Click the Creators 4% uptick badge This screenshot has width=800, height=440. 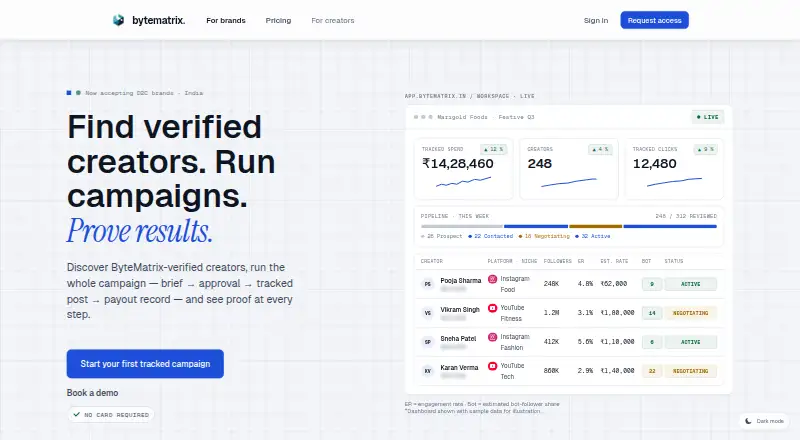point(599,149)
